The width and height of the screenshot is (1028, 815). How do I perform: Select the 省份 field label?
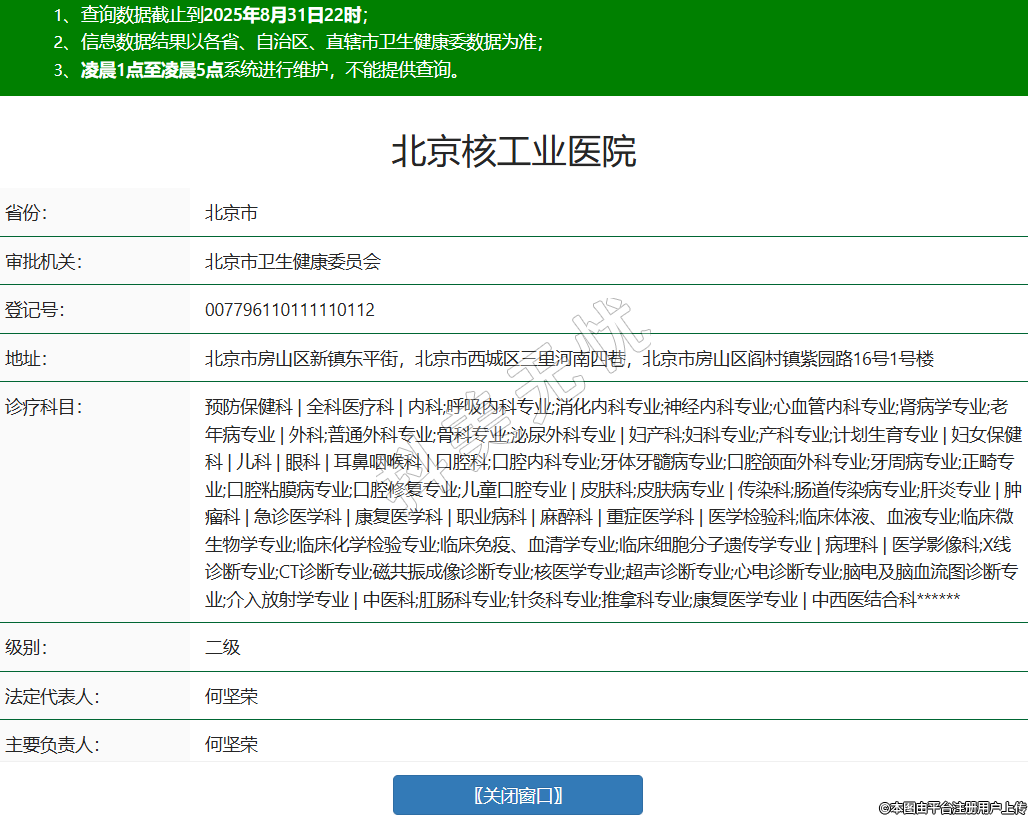point(27,213)
